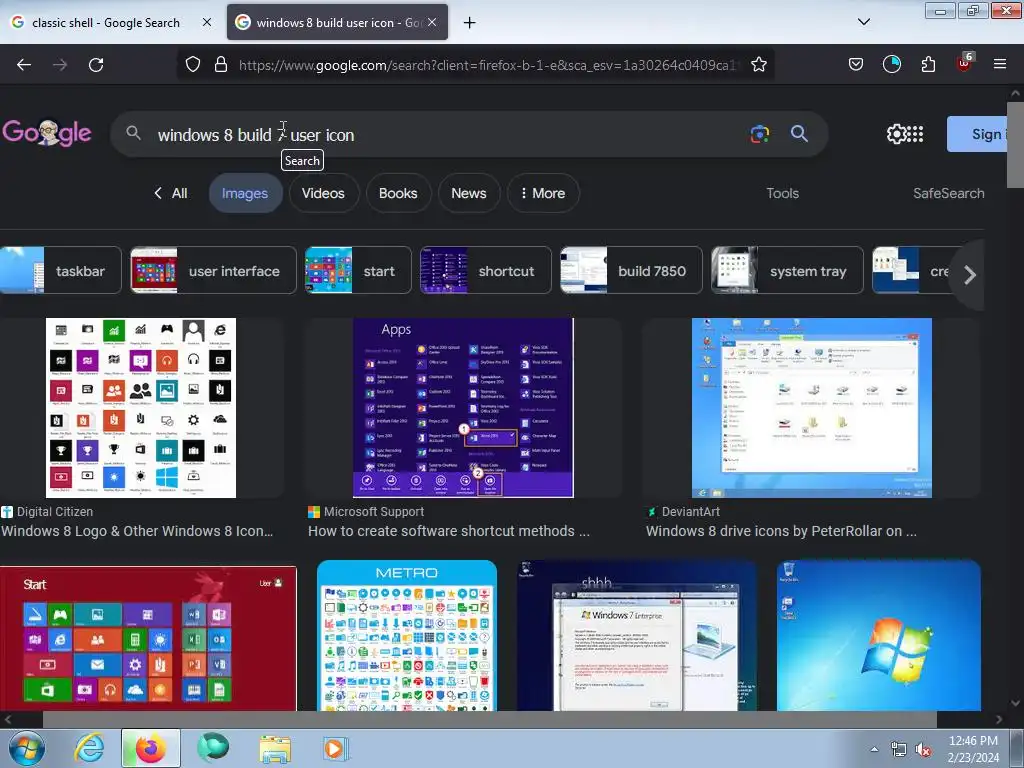This screenshot has height=768, width=1024.
Task: Select the taskbar suggestion chip
Action: [61, 270]
